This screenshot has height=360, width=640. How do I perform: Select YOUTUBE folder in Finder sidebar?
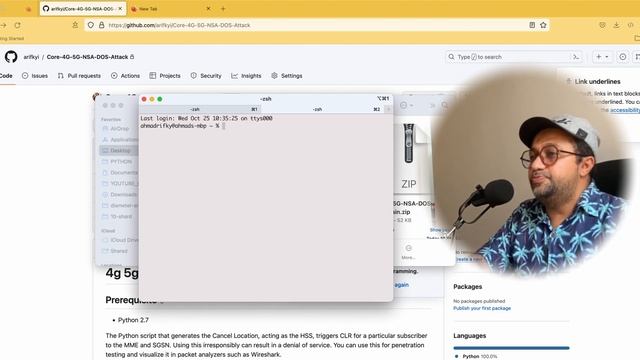[x=119, y=184]
